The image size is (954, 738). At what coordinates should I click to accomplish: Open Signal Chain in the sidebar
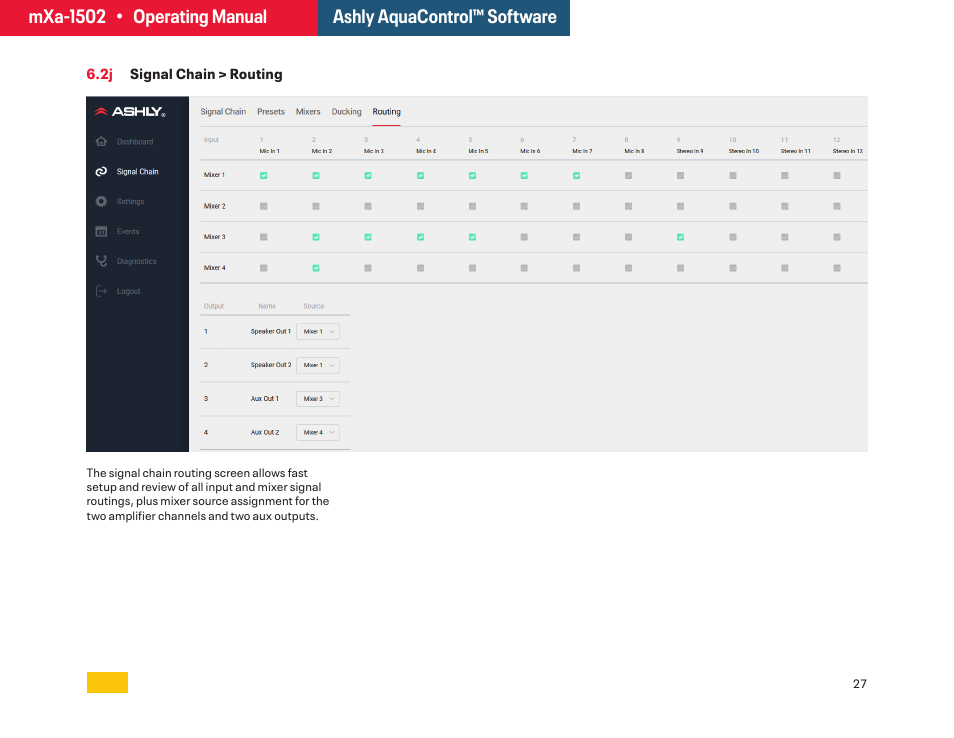138,172
